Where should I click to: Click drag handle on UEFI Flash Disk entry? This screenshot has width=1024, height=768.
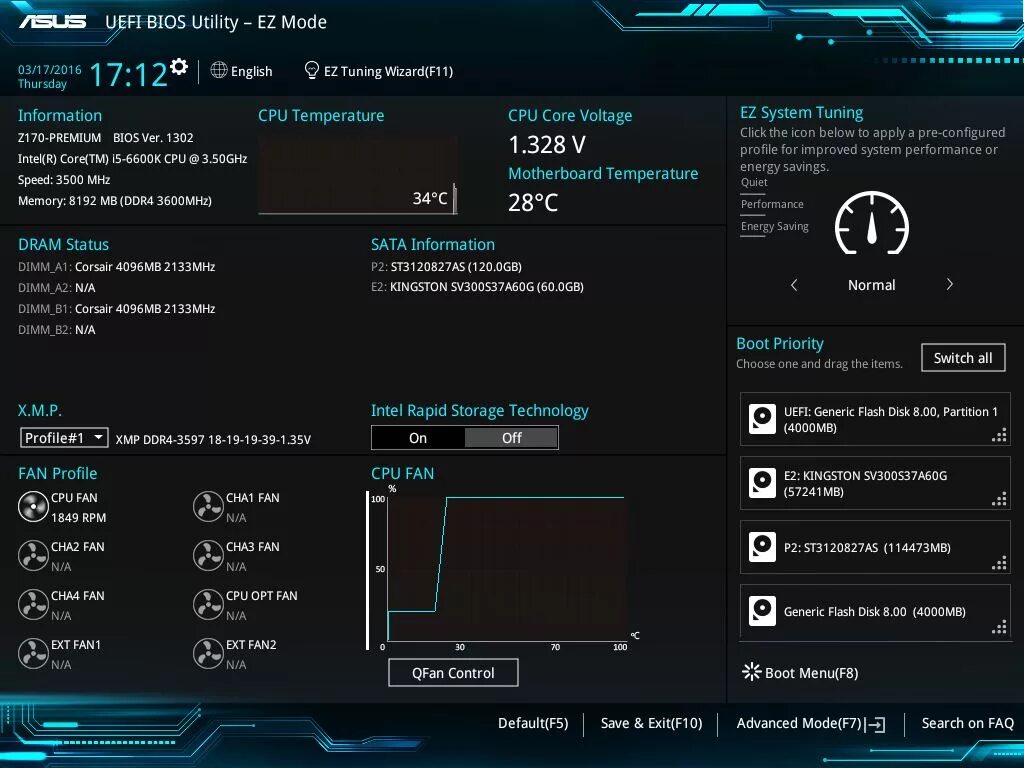click(999, 436)
